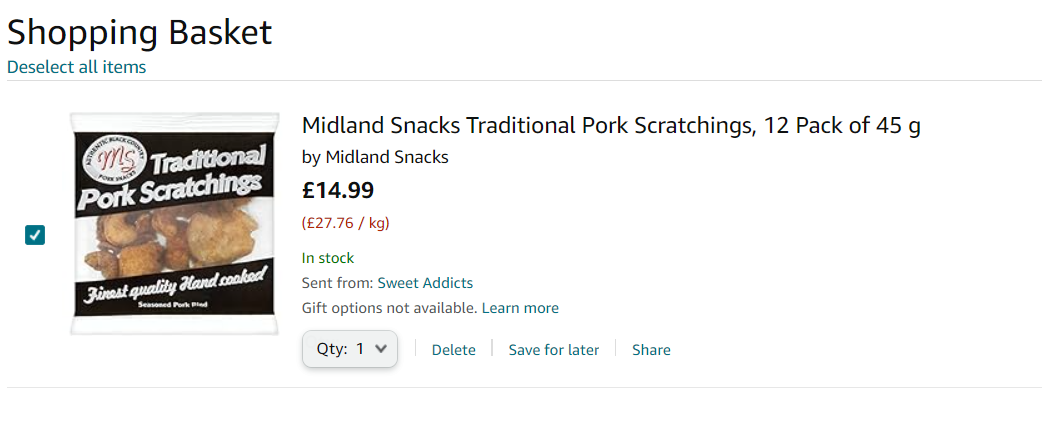The width and height of the screenshot is (1042, 429).
Task: Click the £27.76 / kg unit price
Action: pyautogui.click(x=345, y=223)
